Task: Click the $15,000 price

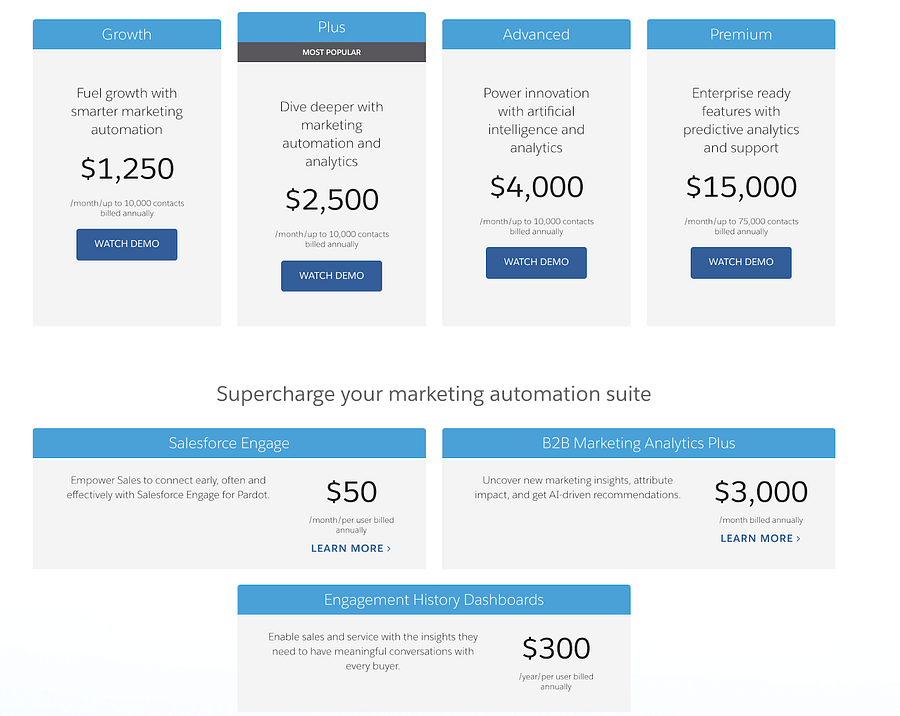Action: 742,187
